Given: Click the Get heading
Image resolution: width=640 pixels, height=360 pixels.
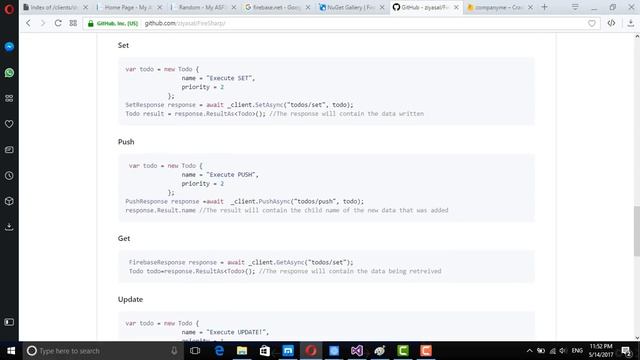Looking at the screenshot, I should click(x=124, y=238).
